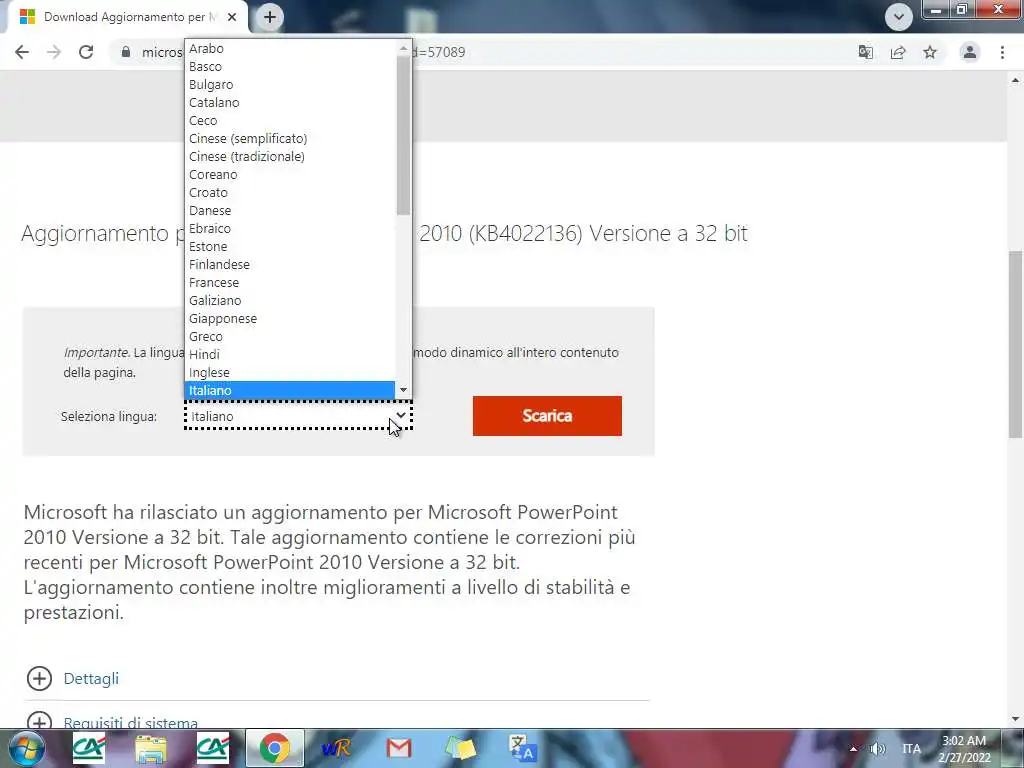Choose Croato language option
The width and height of the screenshot is (1024, 768).
(290, 193)
